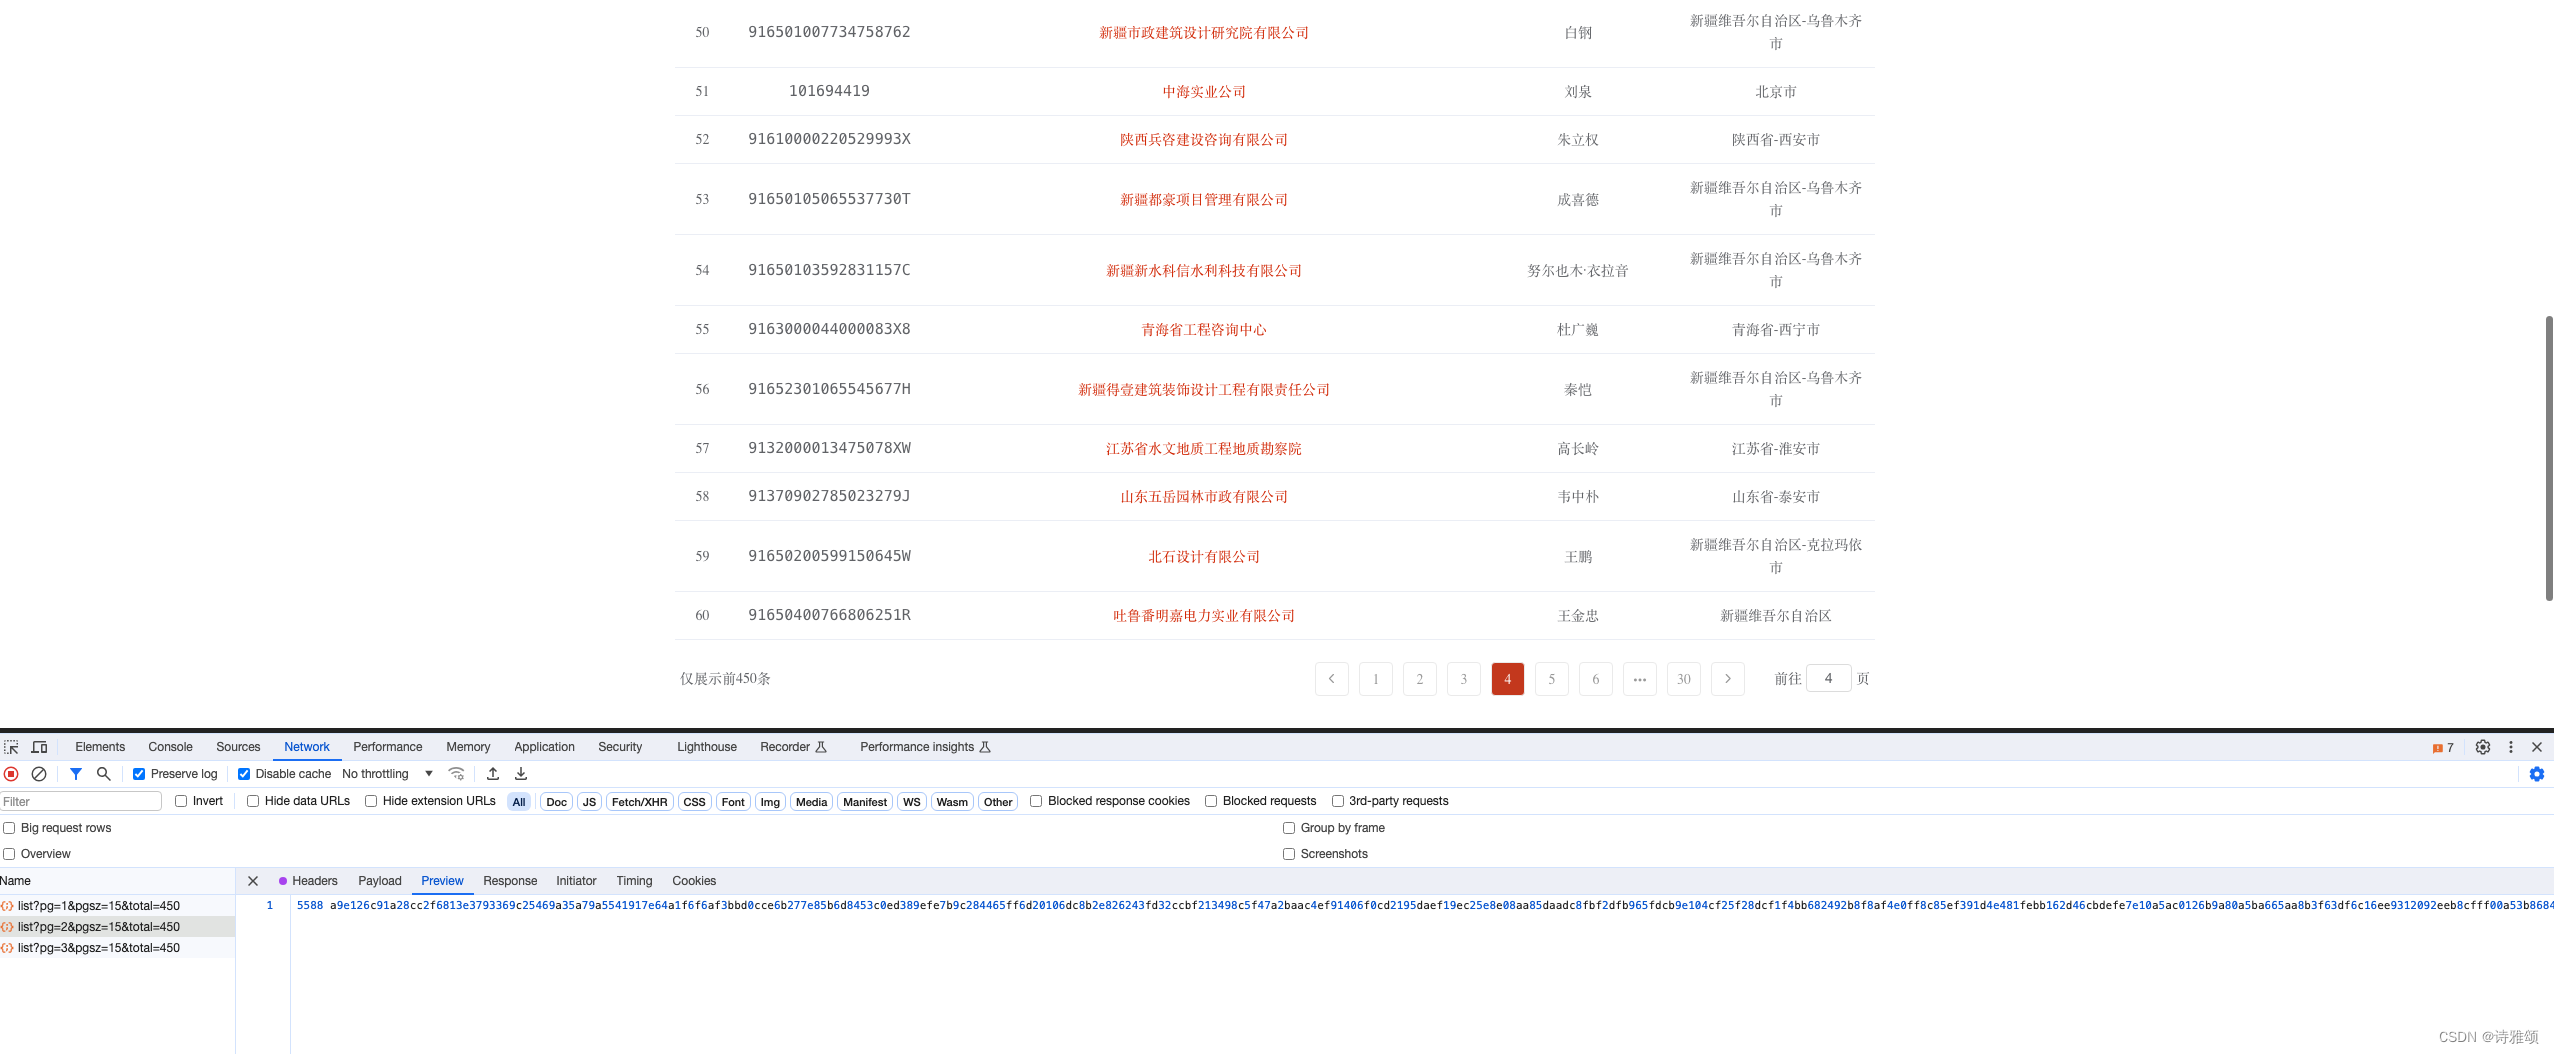Open the Headers sub-tab
The image size is (2554, 1054).
315,881
